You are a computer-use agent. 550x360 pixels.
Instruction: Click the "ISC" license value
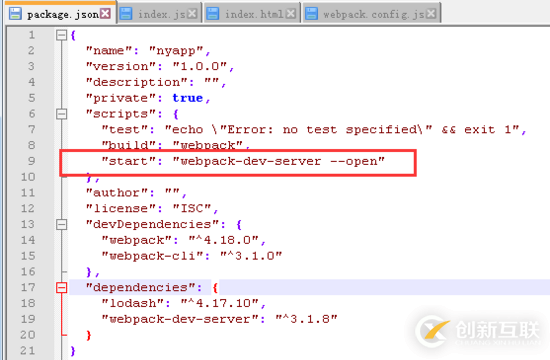coord(192,208)
